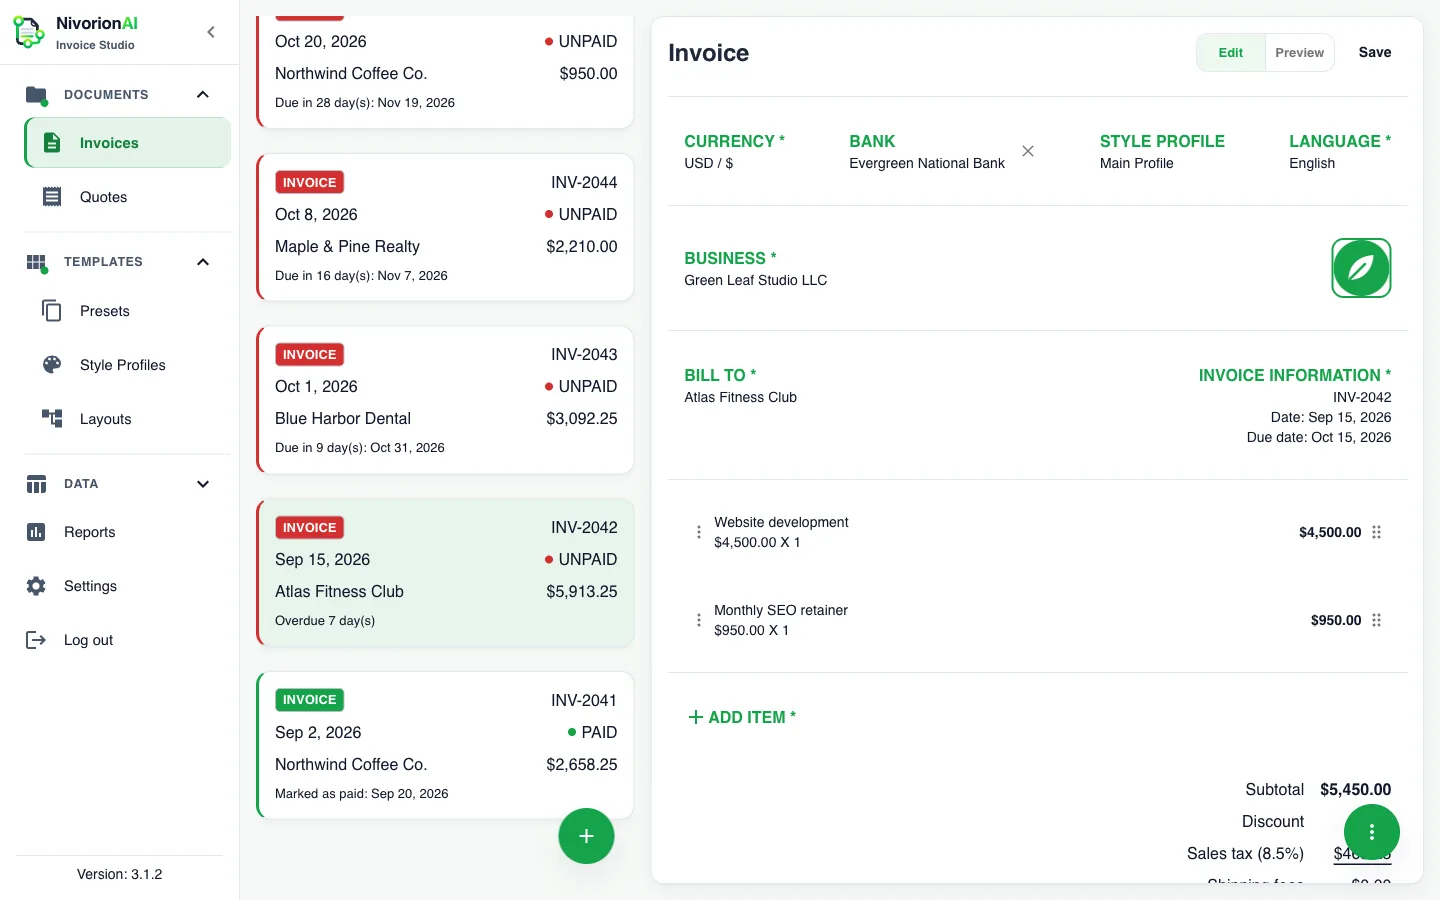Click the Sales tax amount link
The image size is (1440, 900).
click(1362, 854)
